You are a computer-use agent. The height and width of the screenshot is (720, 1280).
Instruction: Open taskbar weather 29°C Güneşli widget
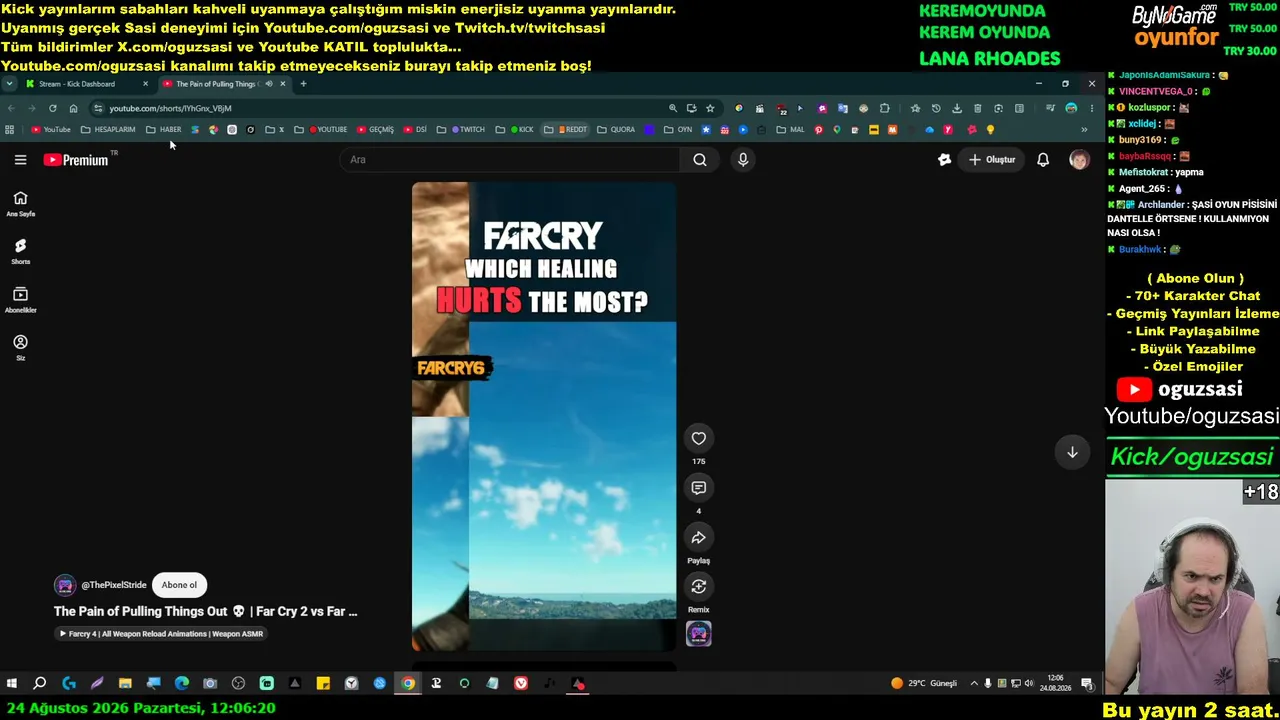click(924, 684)
